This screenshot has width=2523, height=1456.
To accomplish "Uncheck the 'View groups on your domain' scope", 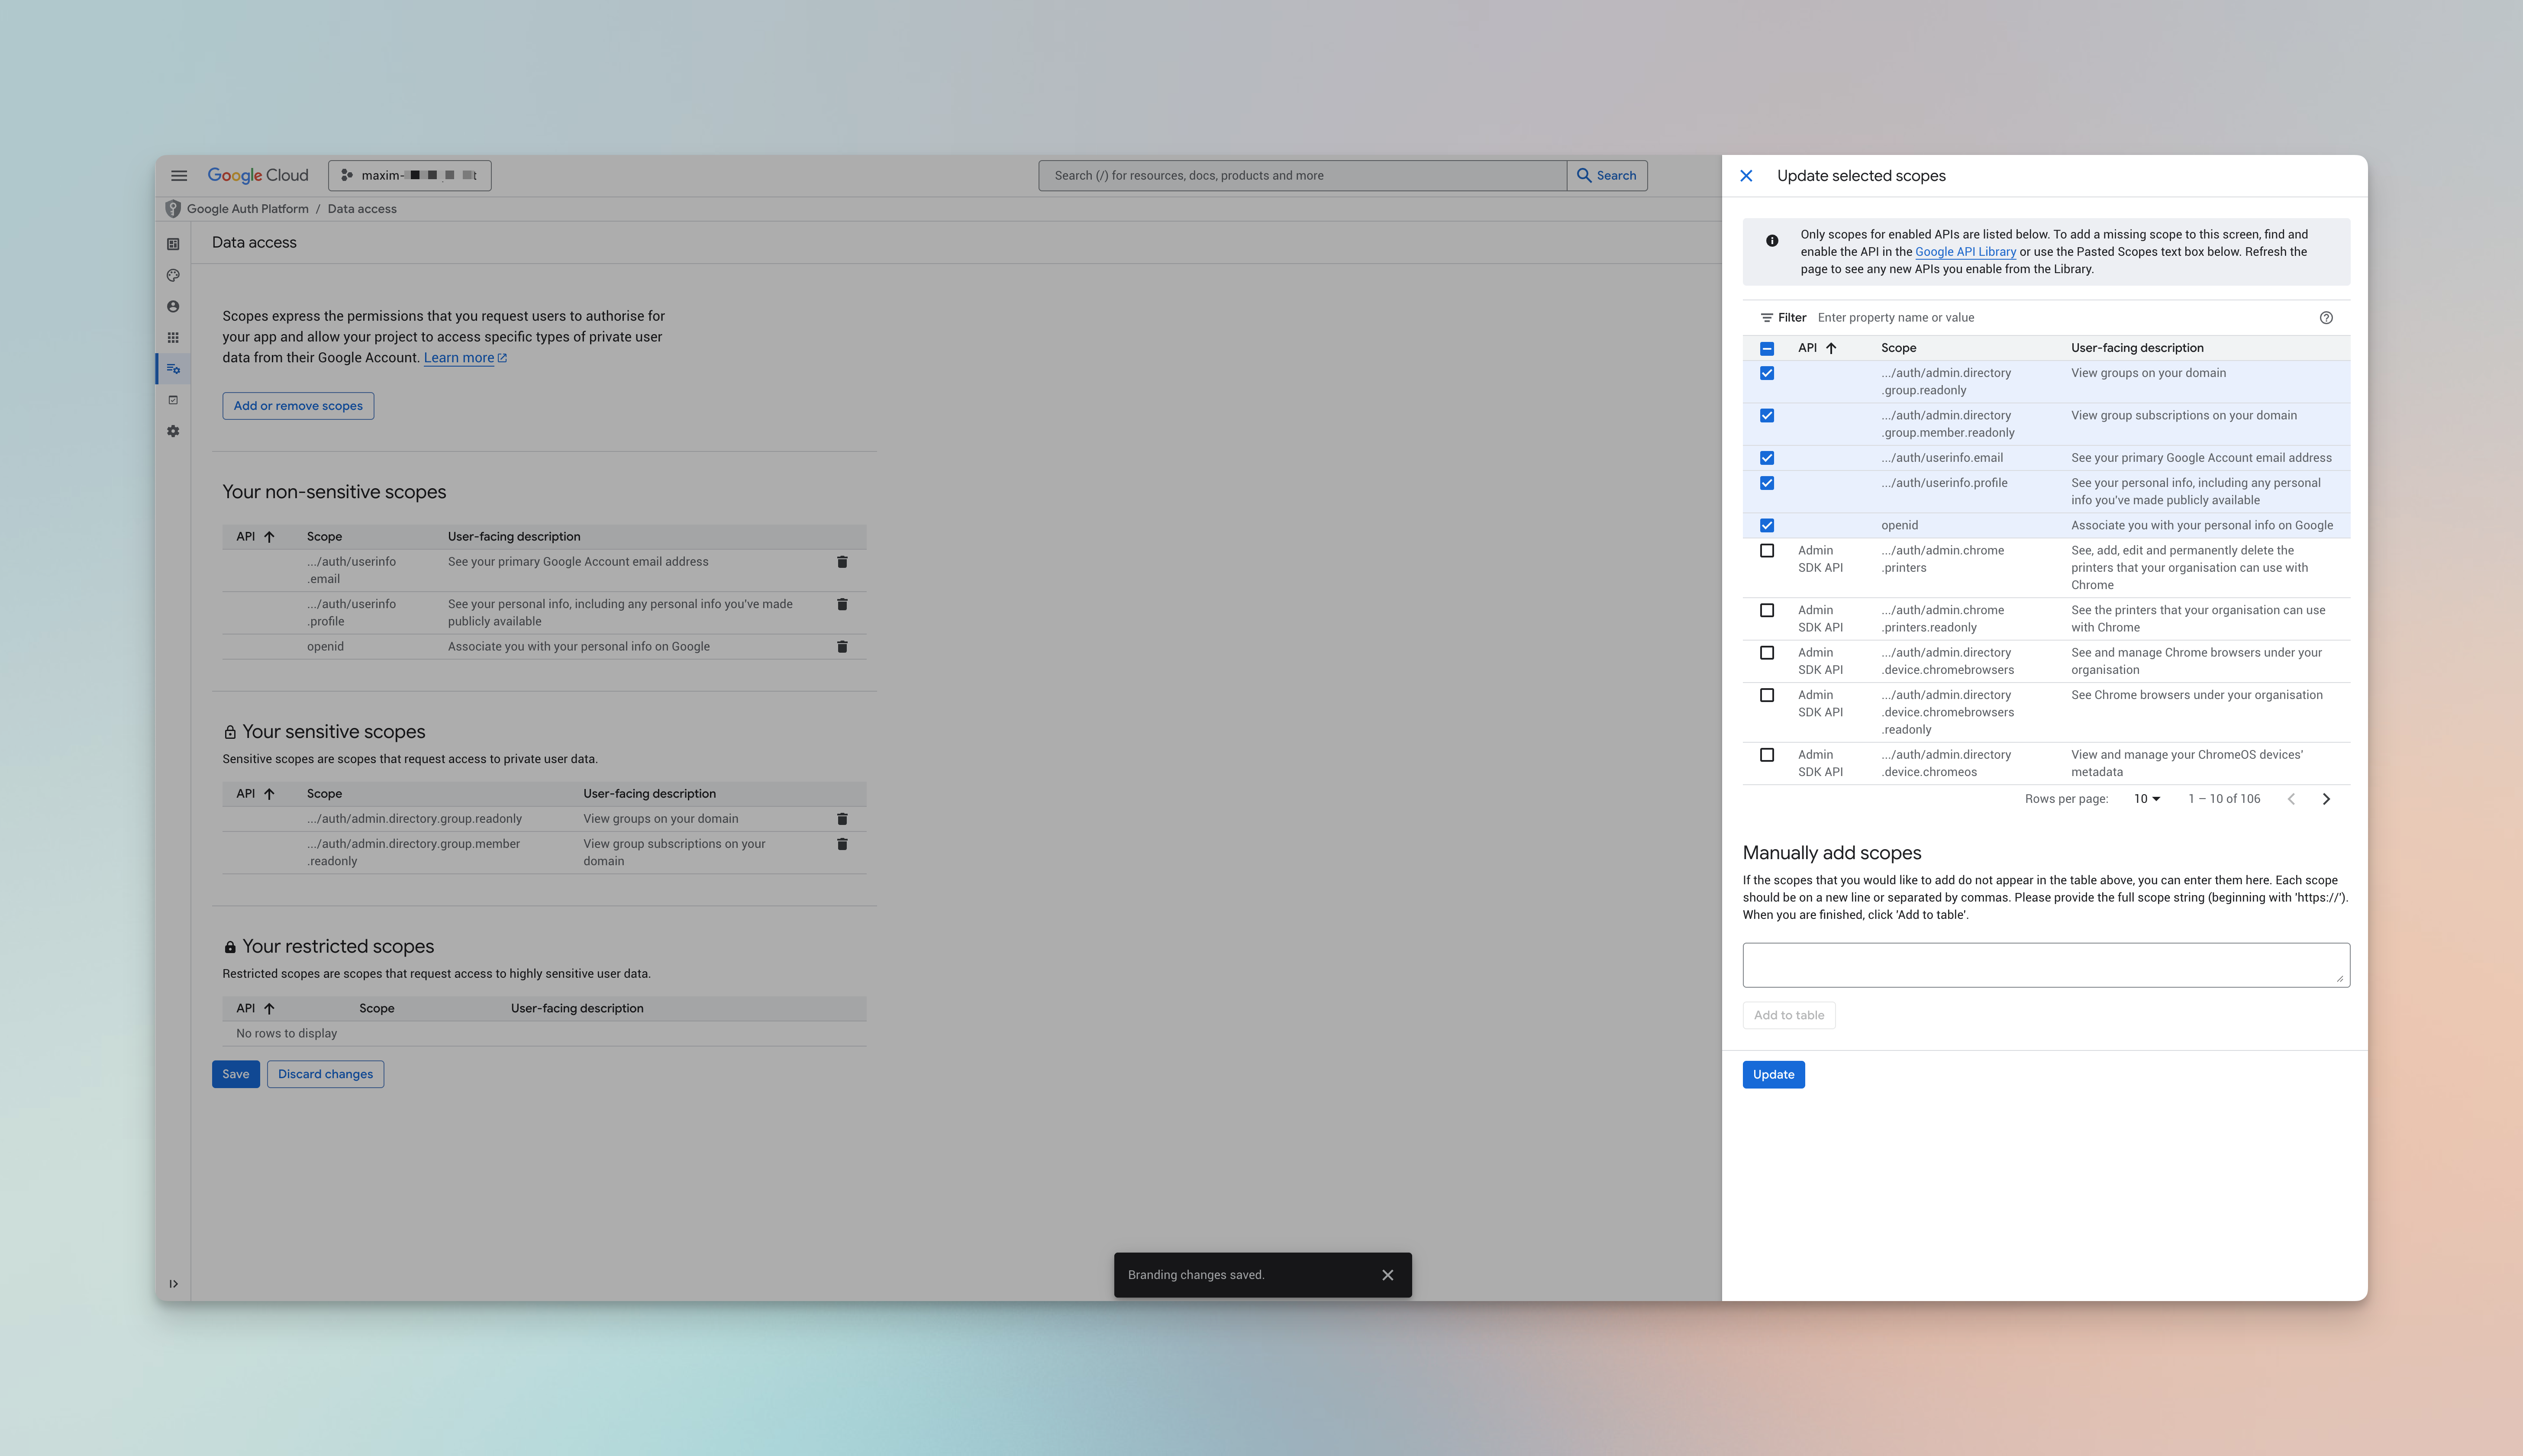I will [1767, 373].
